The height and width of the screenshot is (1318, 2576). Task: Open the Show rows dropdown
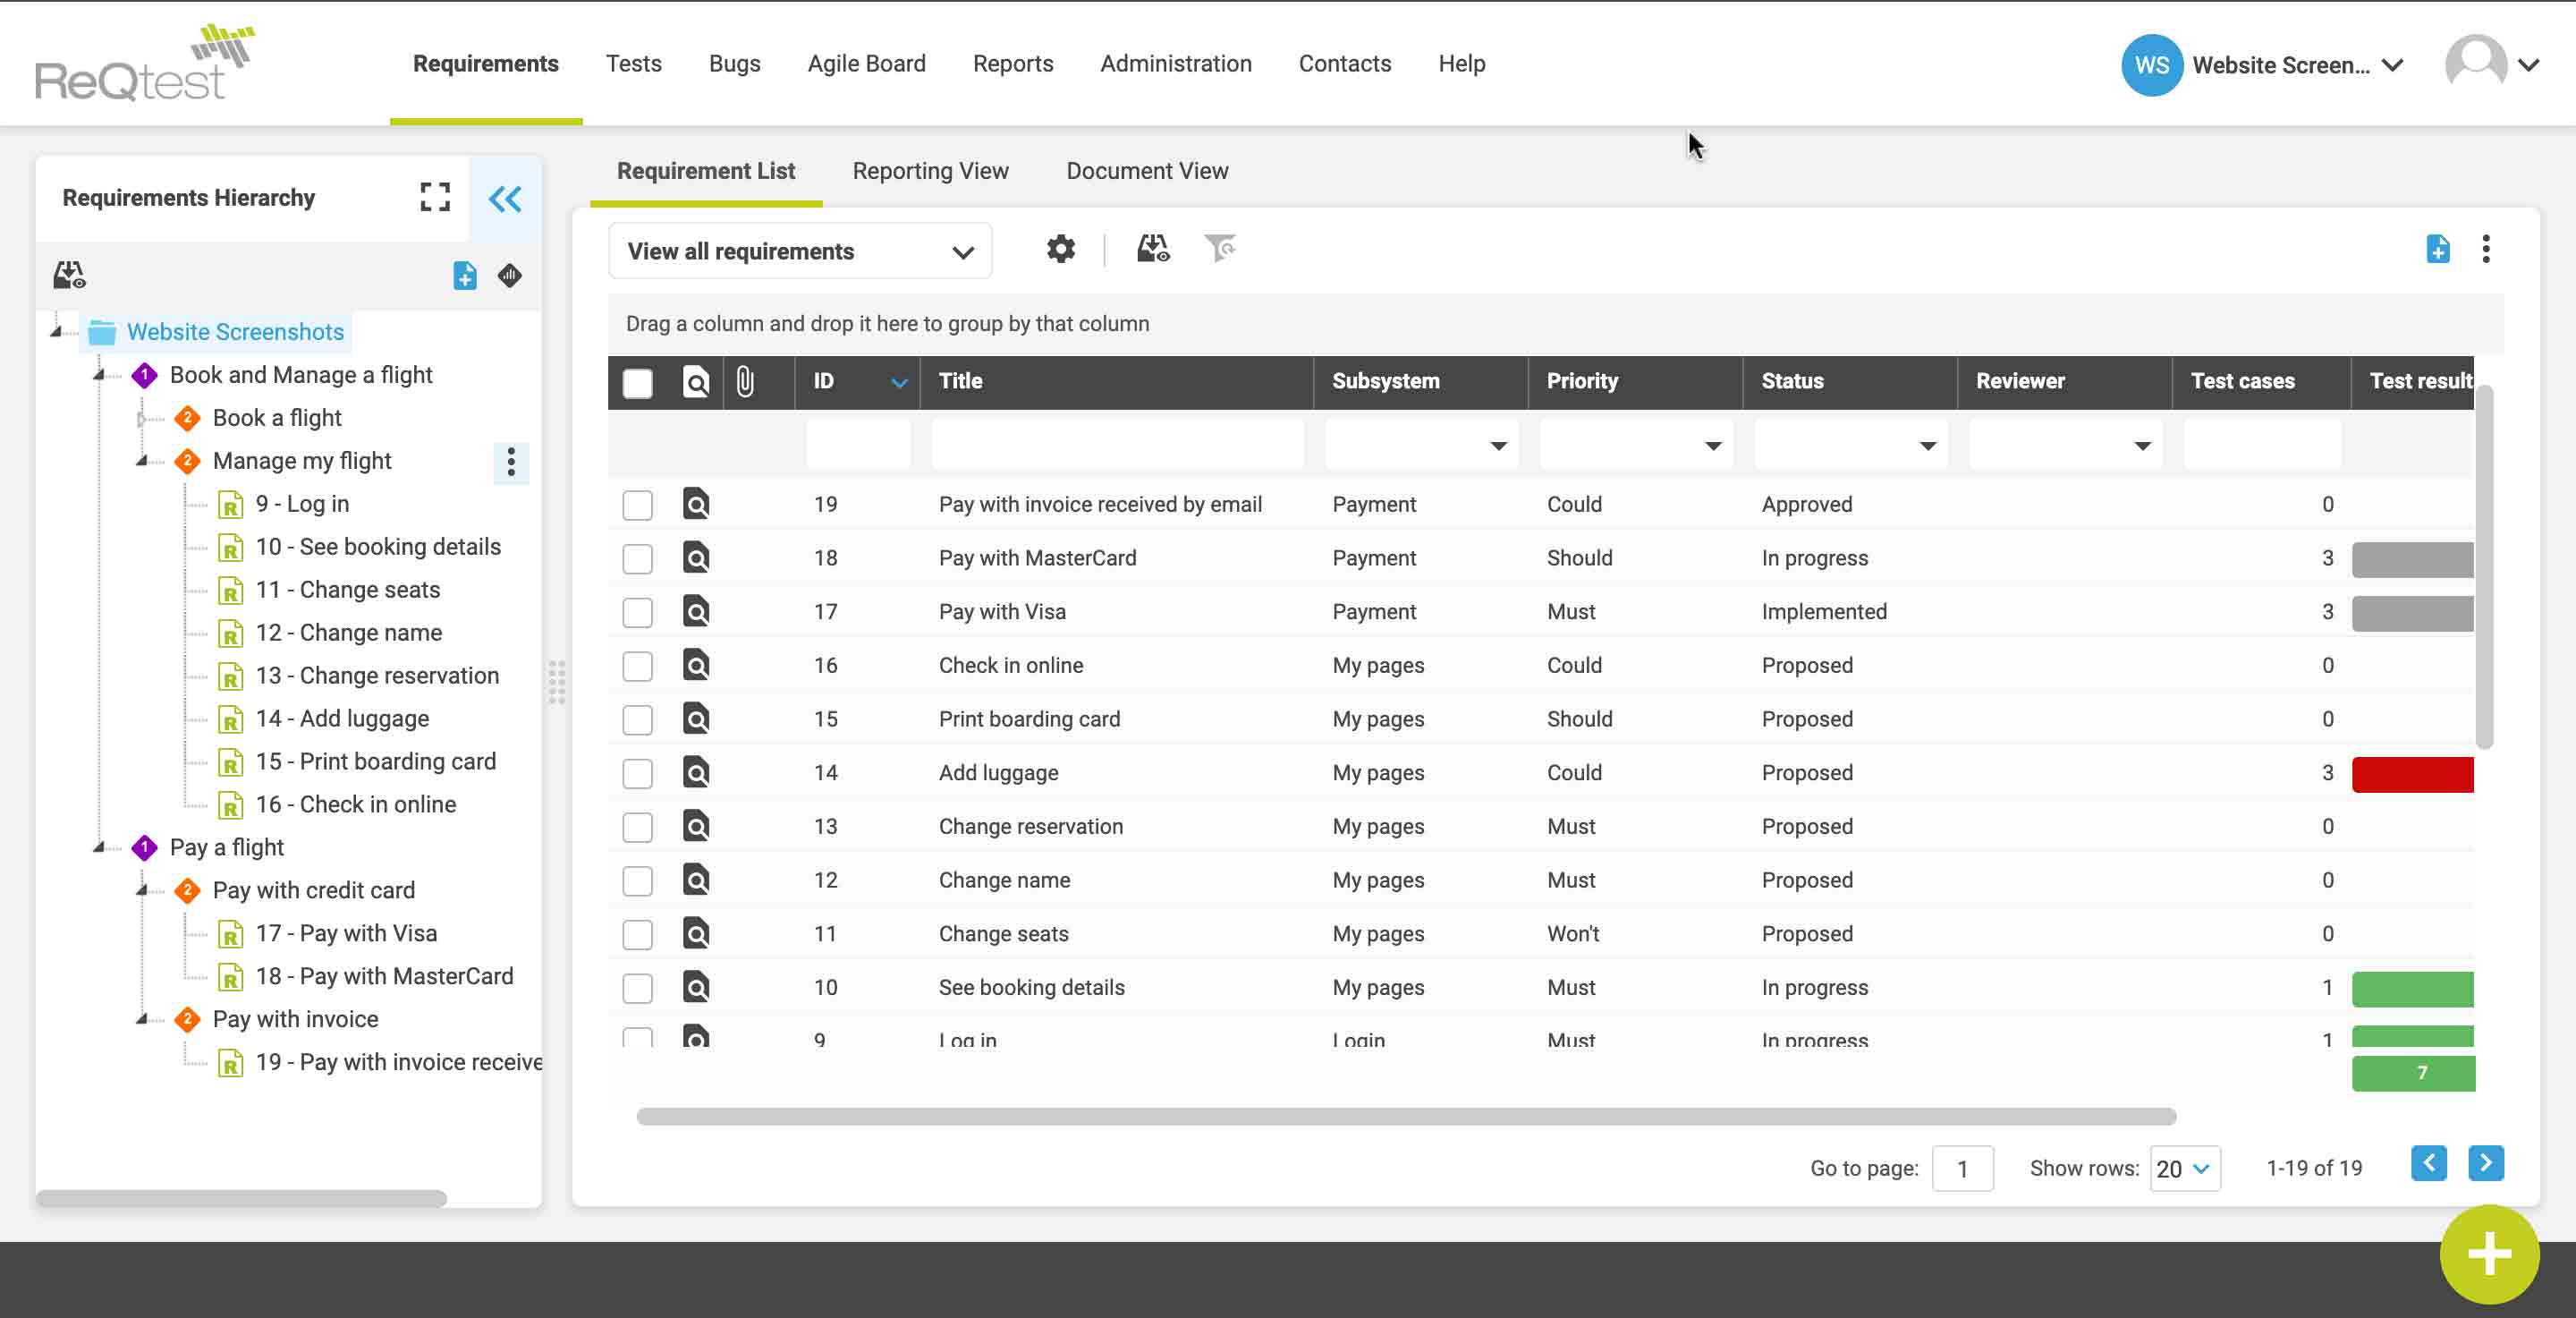2185,1168
